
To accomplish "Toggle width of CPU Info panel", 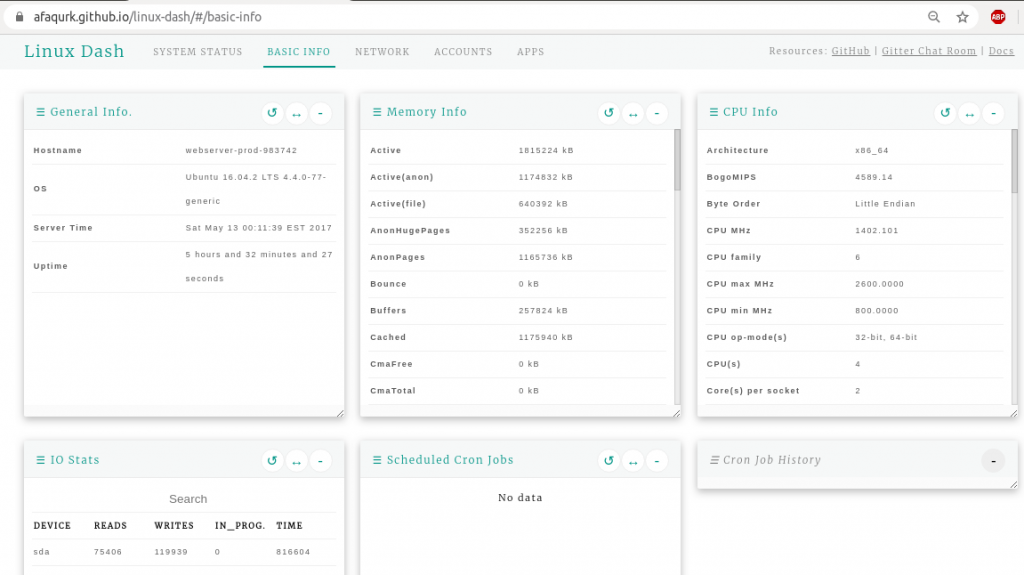I will [969, 113].
